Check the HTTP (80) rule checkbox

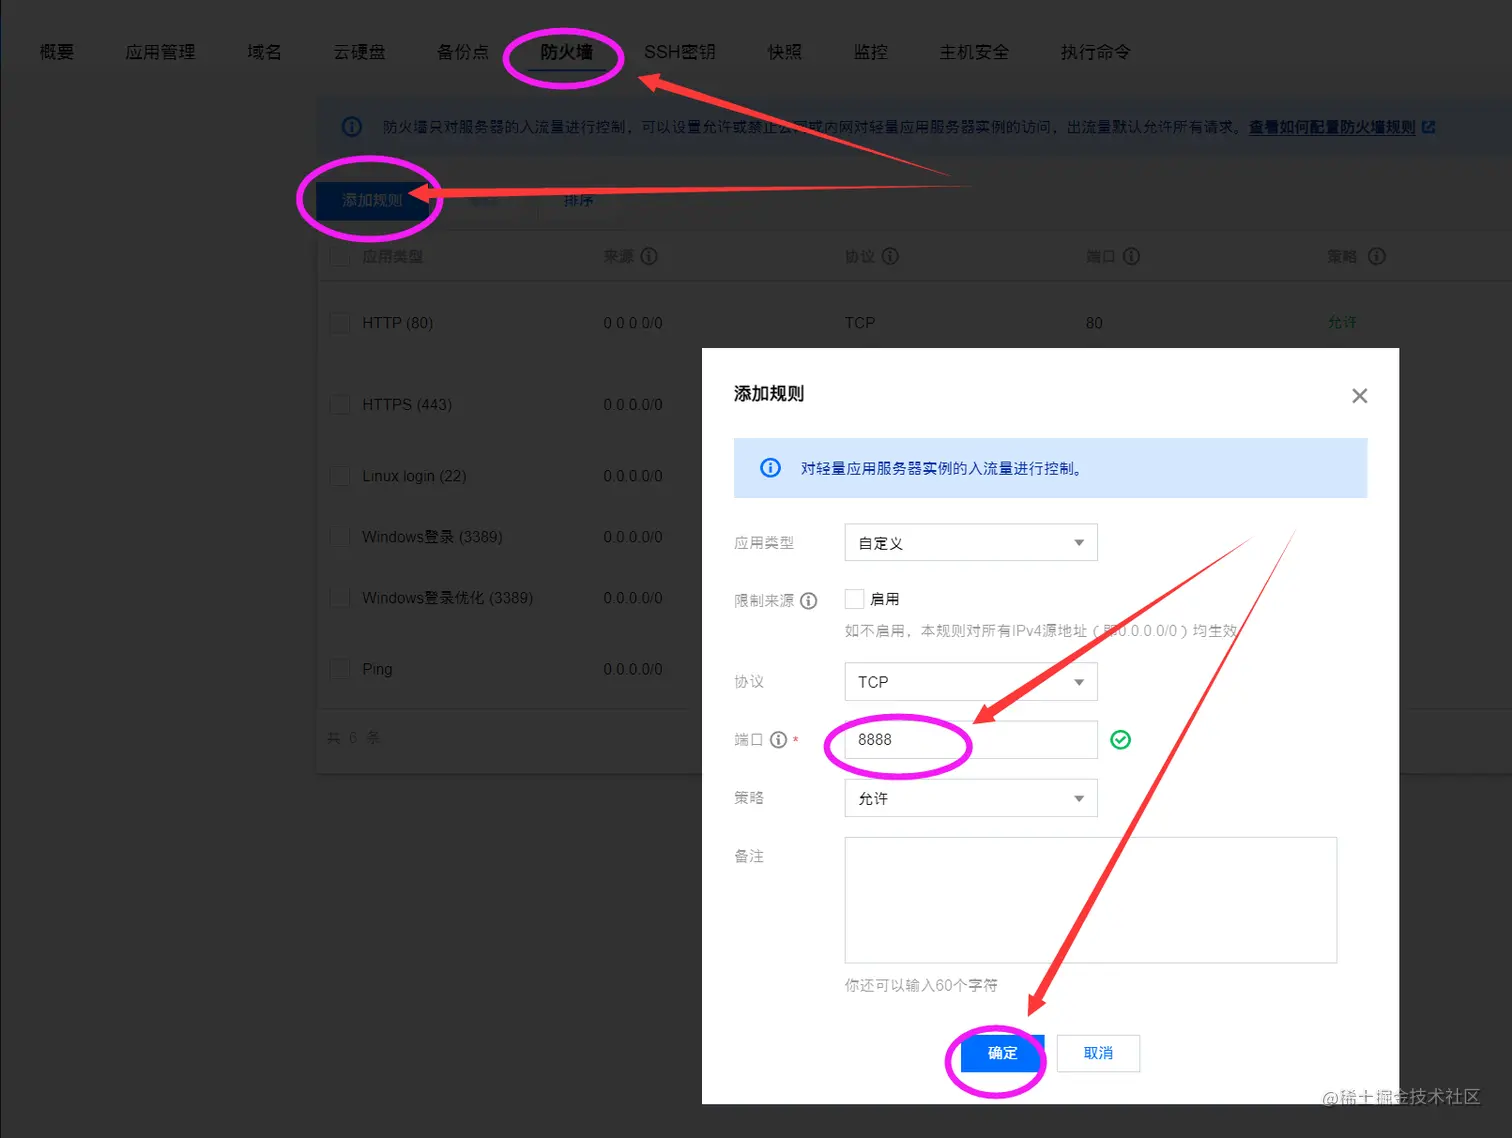coord(340,323)
